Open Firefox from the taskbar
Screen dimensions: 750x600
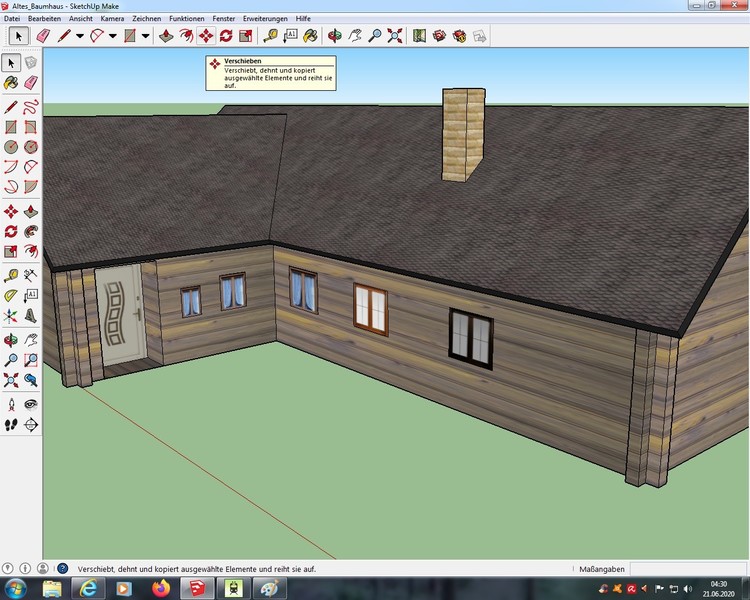tap(161, 588)
